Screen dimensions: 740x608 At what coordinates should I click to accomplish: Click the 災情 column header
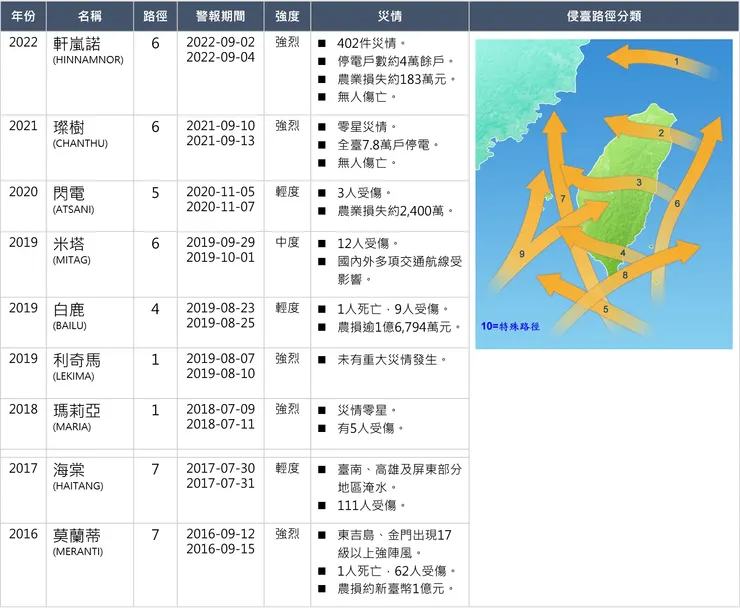click(x=390, y=16)
